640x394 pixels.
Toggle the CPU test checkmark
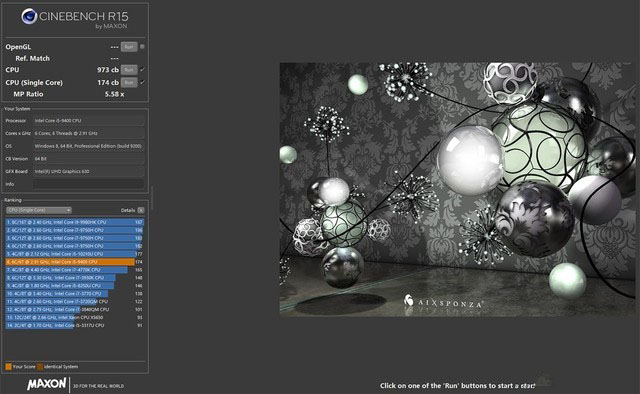(x=142, y=70)
